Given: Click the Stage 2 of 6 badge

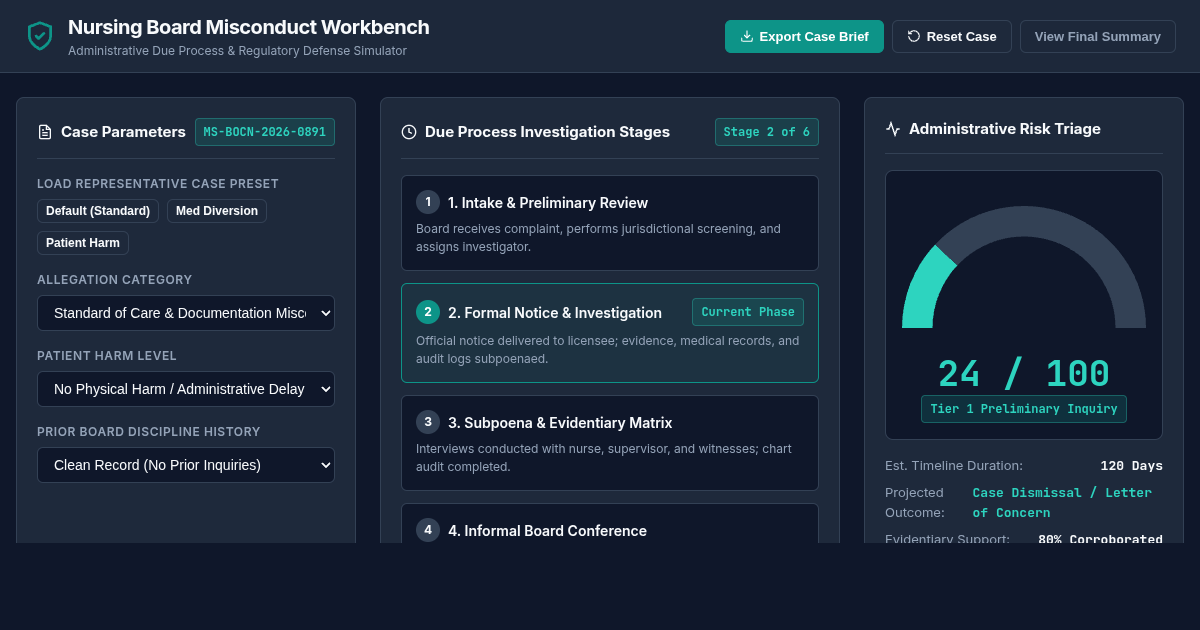Looking at the screenshot, I should (767, 132).
